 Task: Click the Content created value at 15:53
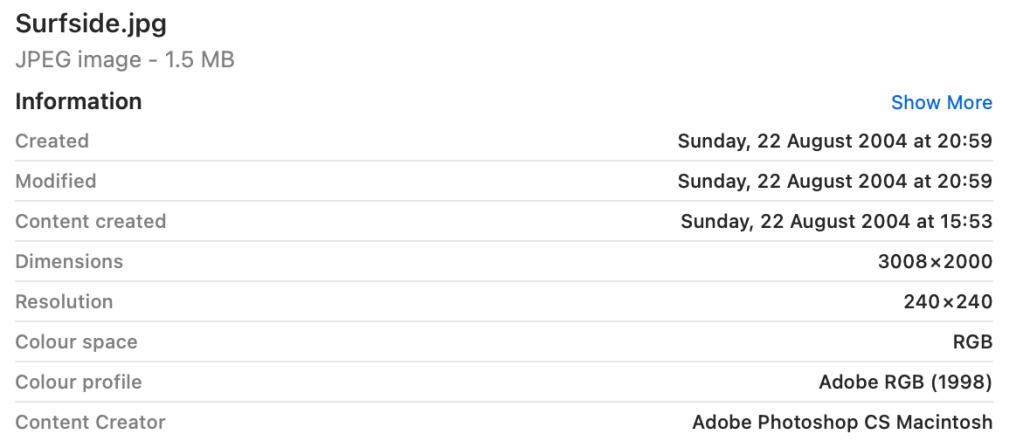click(x=837, y=221)
